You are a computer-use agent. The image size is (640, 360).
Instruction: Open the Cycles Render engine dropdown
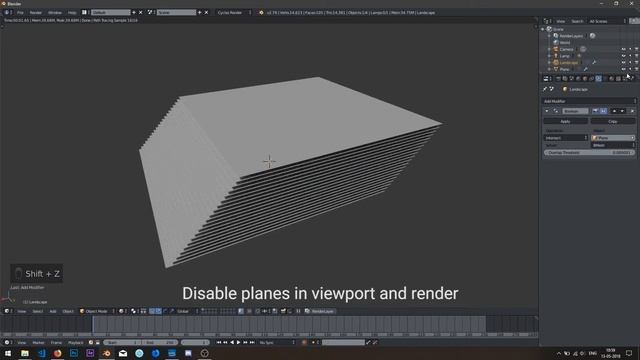tap(233, 13)
